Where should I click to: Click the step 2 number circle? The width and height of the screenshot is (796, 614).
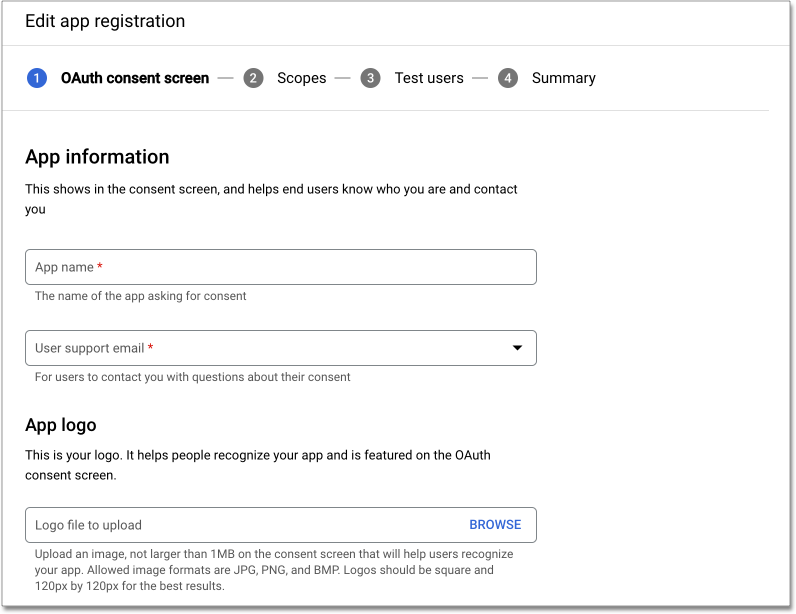(253, 78)
